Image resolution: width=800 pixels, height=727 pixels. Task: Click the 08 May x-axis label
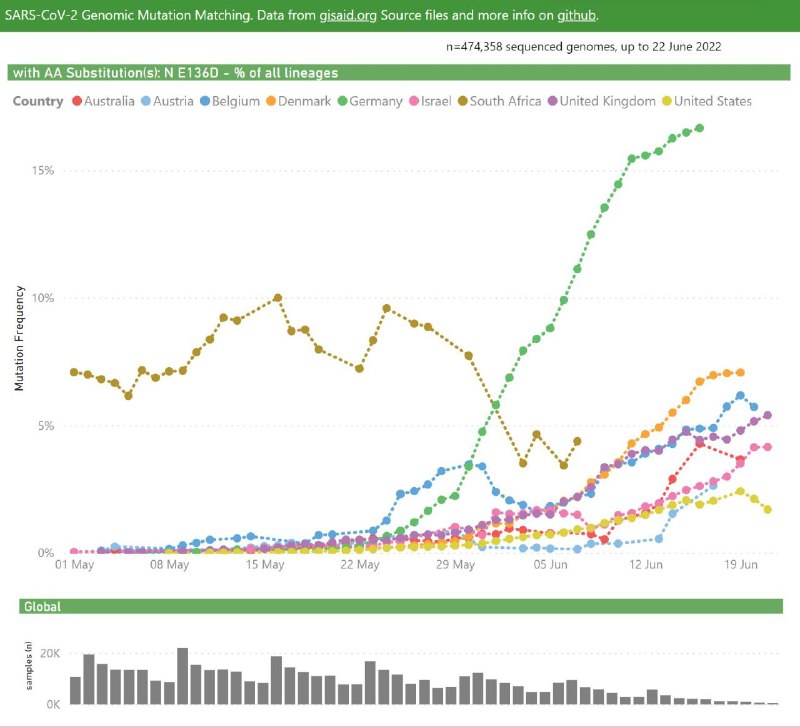point(169,565)
